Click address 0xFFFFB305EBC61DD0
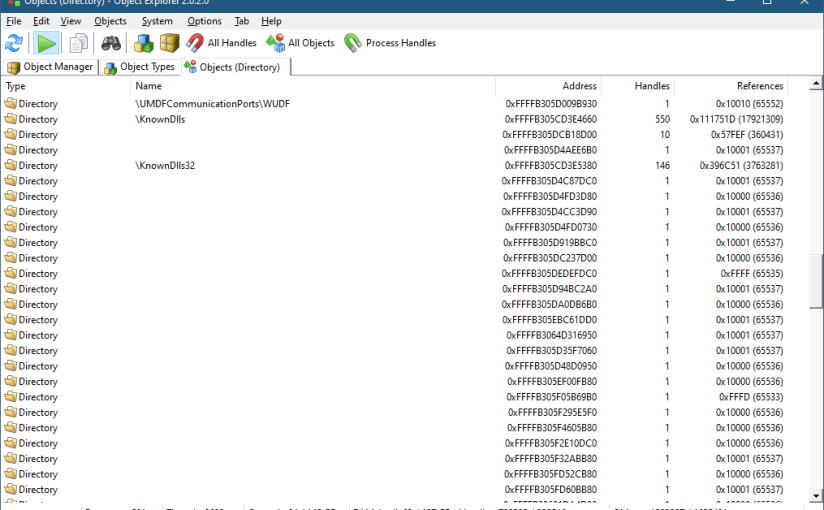This screenshot has width=824, height=510. click(x=549, y=320)
